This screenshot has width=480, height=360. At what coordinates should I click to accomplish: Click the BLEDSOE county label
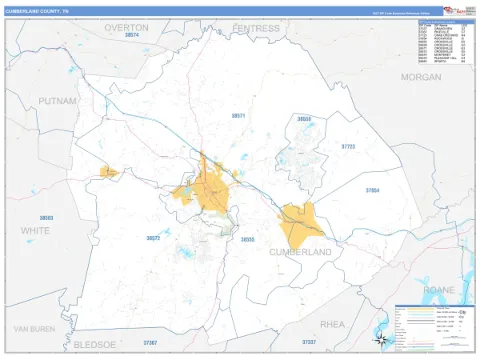click(x=95, y=345)
